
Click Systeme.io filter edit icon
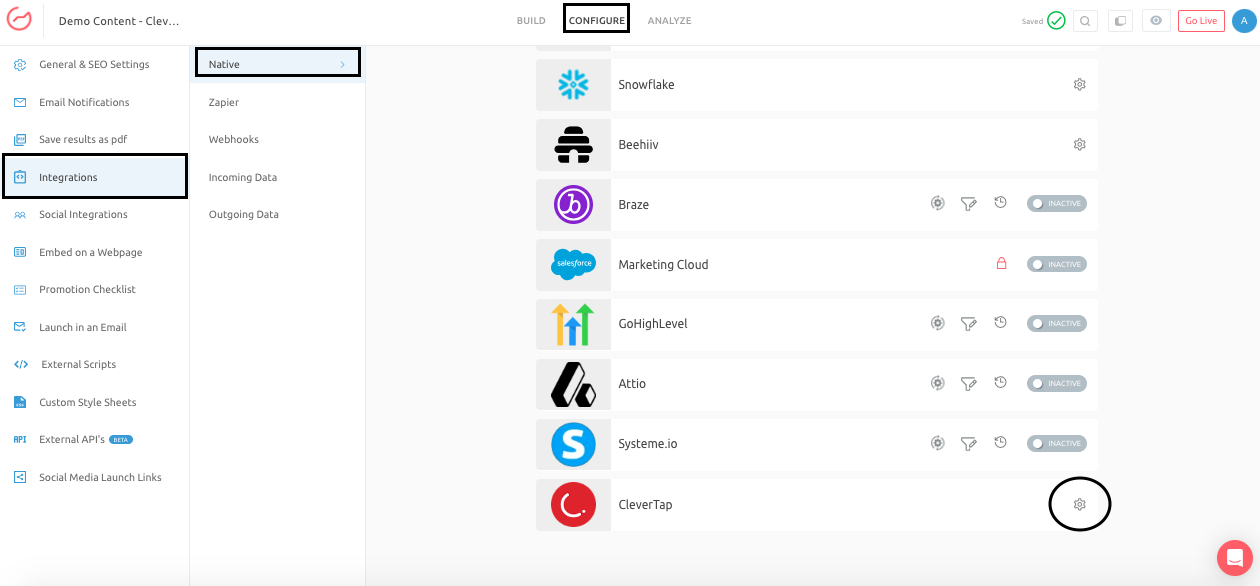pos(968,443)
